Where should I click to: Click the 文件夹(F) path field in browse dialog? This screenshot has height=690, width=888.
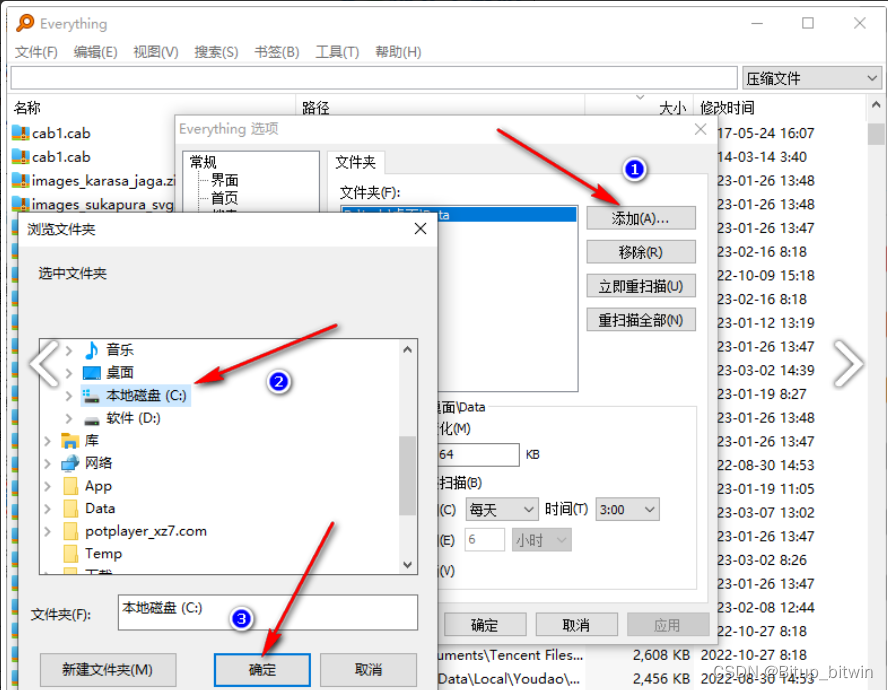[267, 612]
